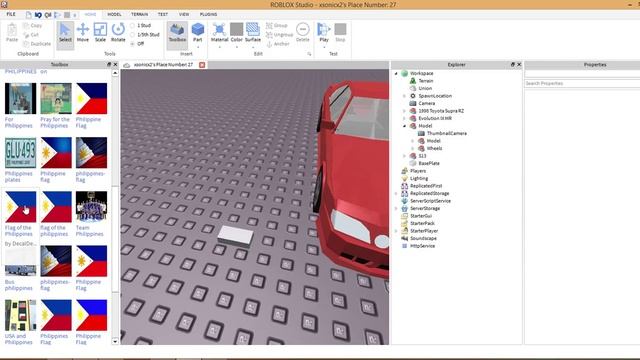Expand the 1998 Toyota Supra RZ node
The width and height of the screenshot is (640, 360).
click(404, 111)
